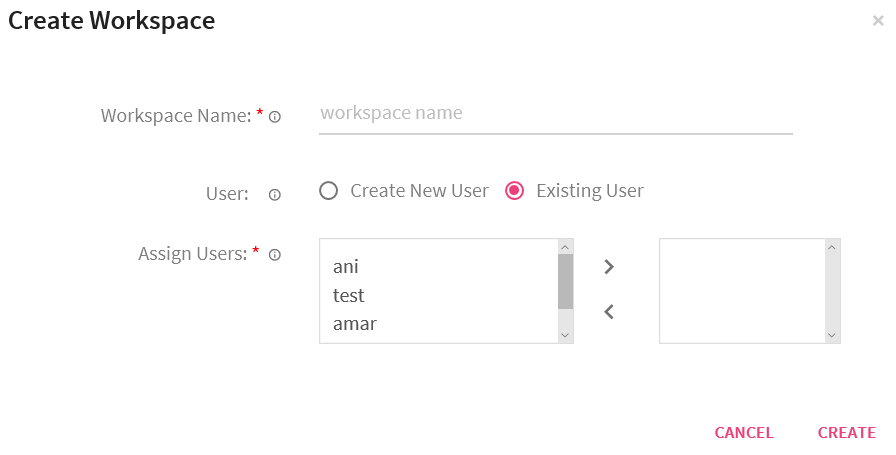Click the Workspace Name info icon
The height and width of the screenshot is (455, 896).
[x=275, y=117]
